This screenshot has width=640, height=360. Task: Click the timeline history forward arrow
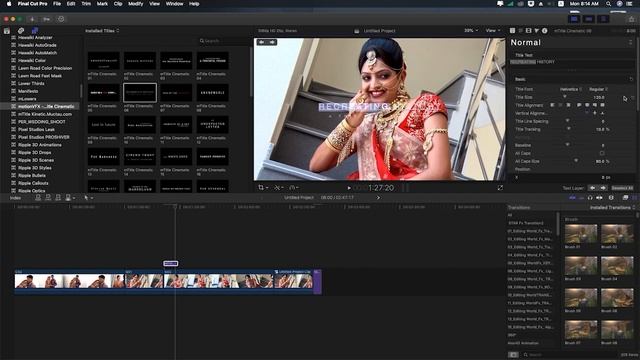pyautogui.click(x=378, y=198)
